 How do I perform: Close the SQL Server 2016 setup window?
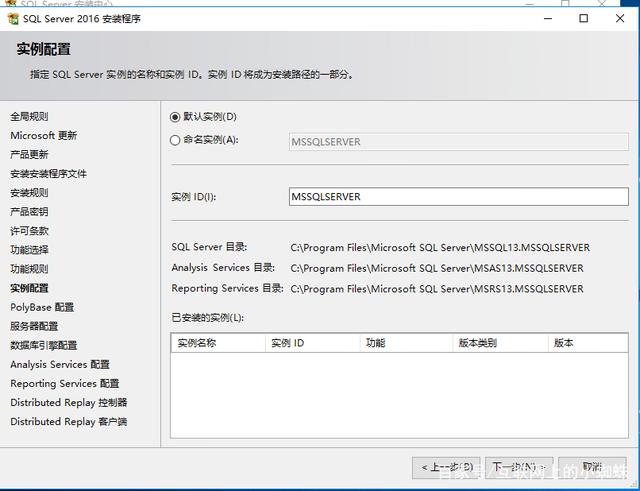click(620, 18)
